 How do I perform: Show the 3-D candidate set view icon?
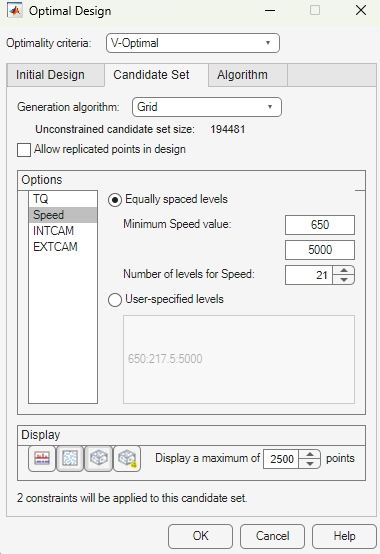tap(99, 459)
